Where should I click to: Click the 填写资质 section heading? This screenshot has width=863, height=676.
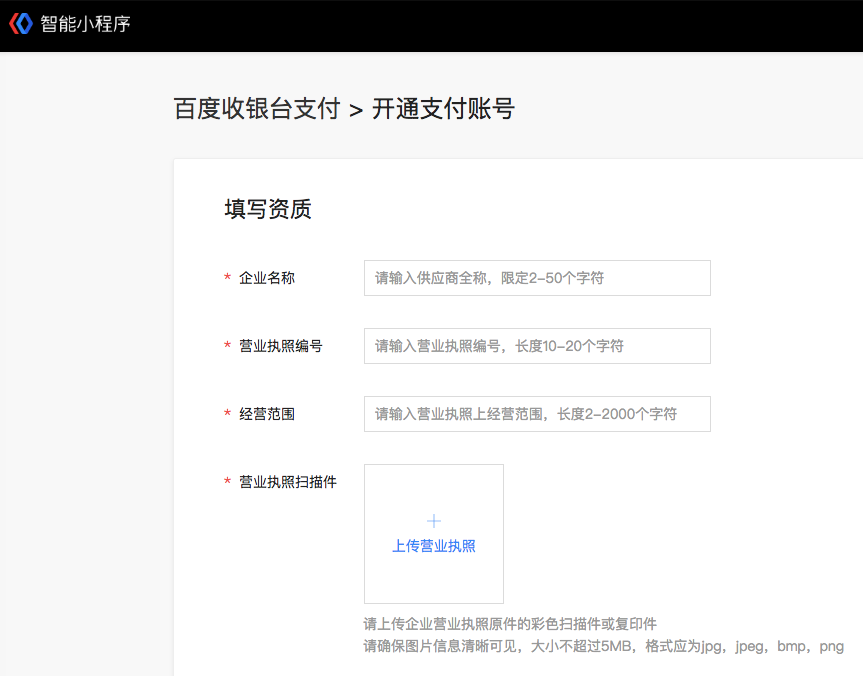268,209
